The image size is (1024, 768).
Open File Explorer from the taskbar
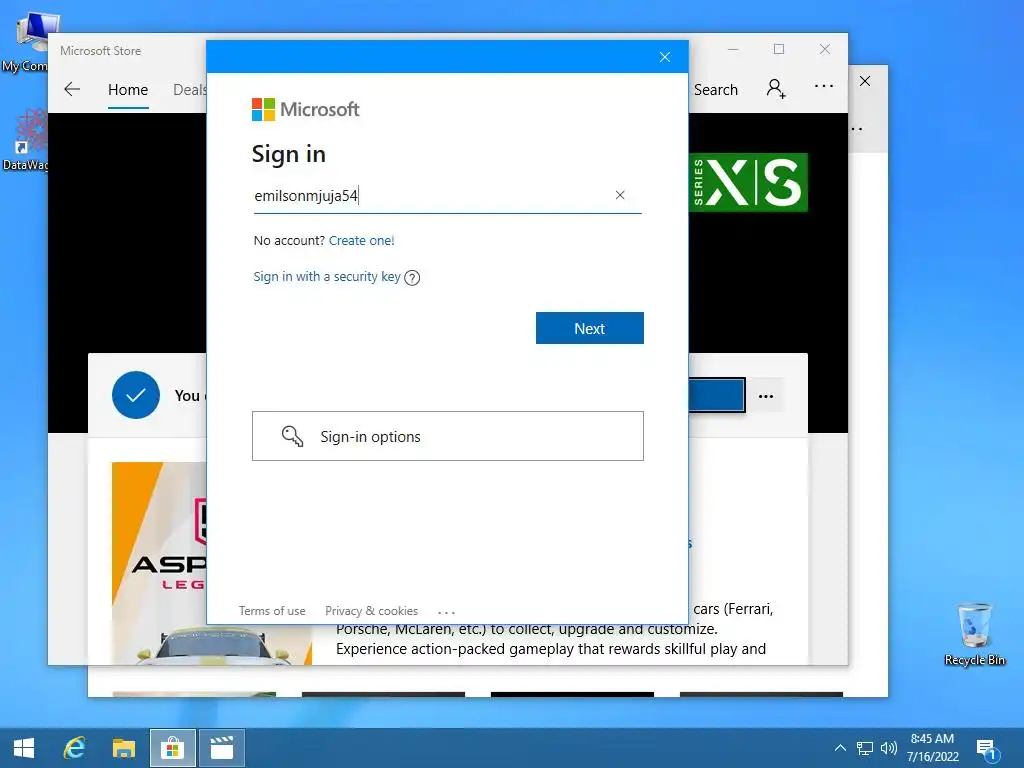pos(123,748)
